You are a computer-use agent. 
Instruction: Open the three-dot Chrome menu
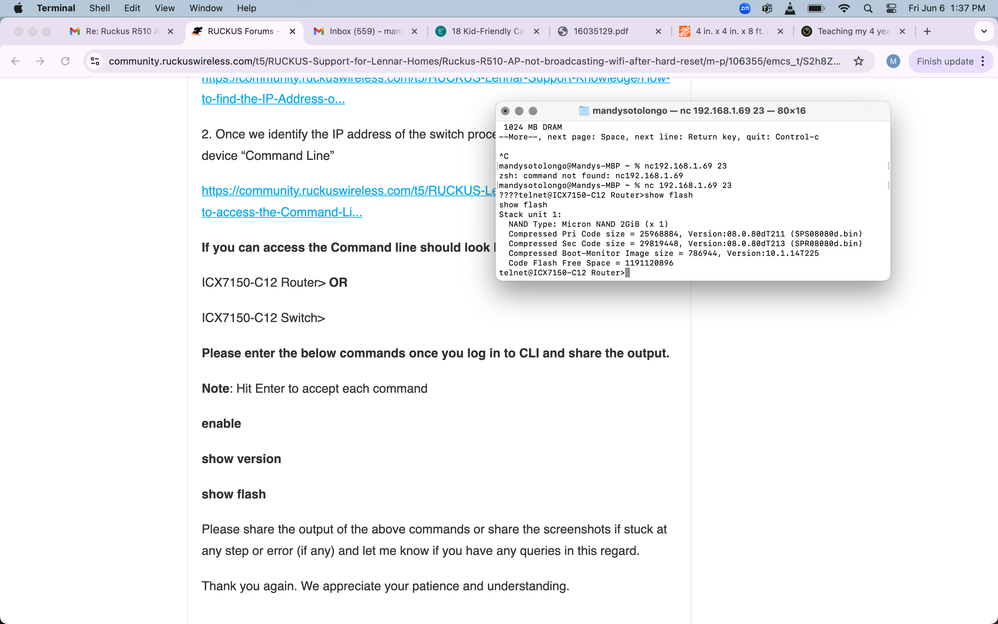[x=984, y=61]
